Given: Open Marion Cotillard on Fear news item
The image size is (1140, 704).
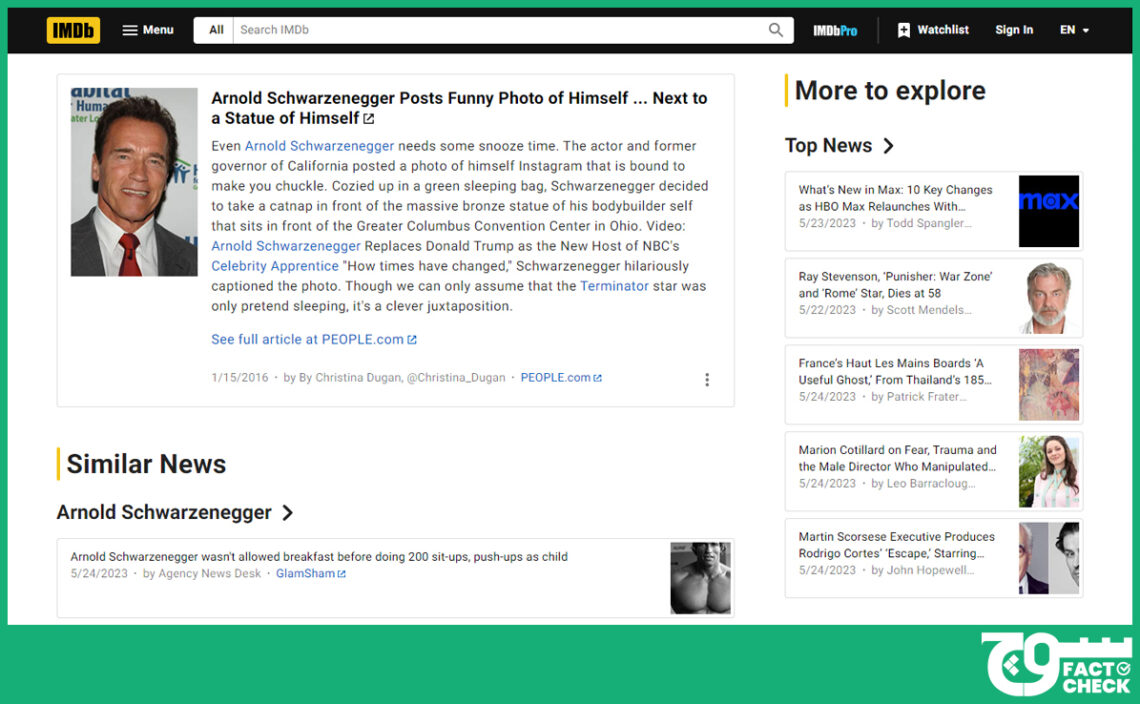Looking at the screenshot, I should pyautogui.click(x=897, y=458).
